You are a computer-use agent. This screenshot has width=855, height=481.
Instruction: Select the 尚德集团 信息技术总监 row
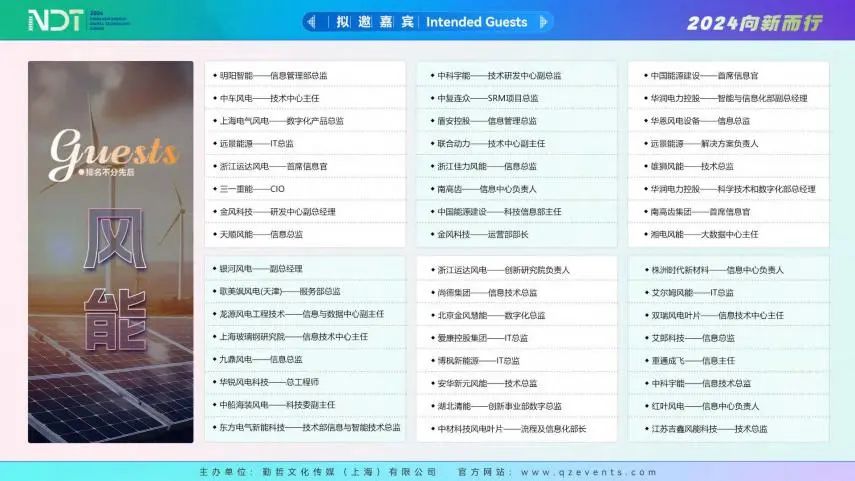click(517, 293)
